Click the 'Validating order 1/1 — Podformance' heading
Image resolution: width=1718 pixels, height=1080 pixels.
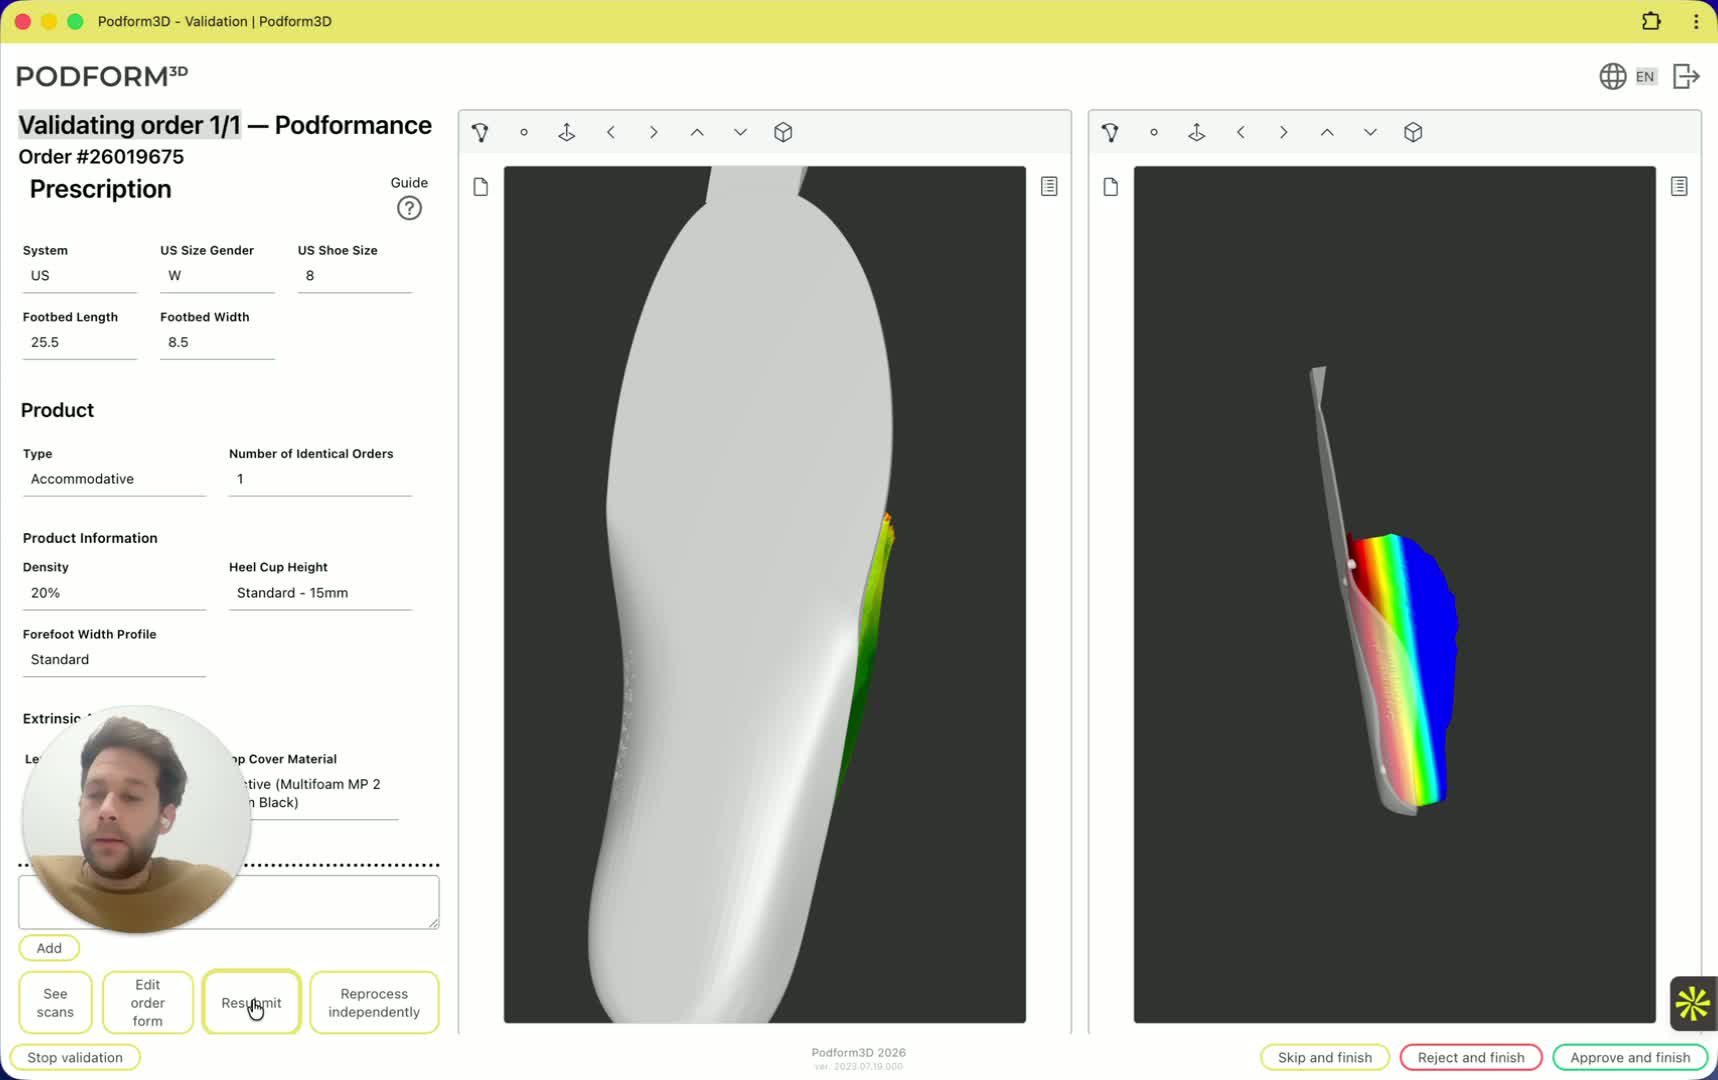coord(225,125)
